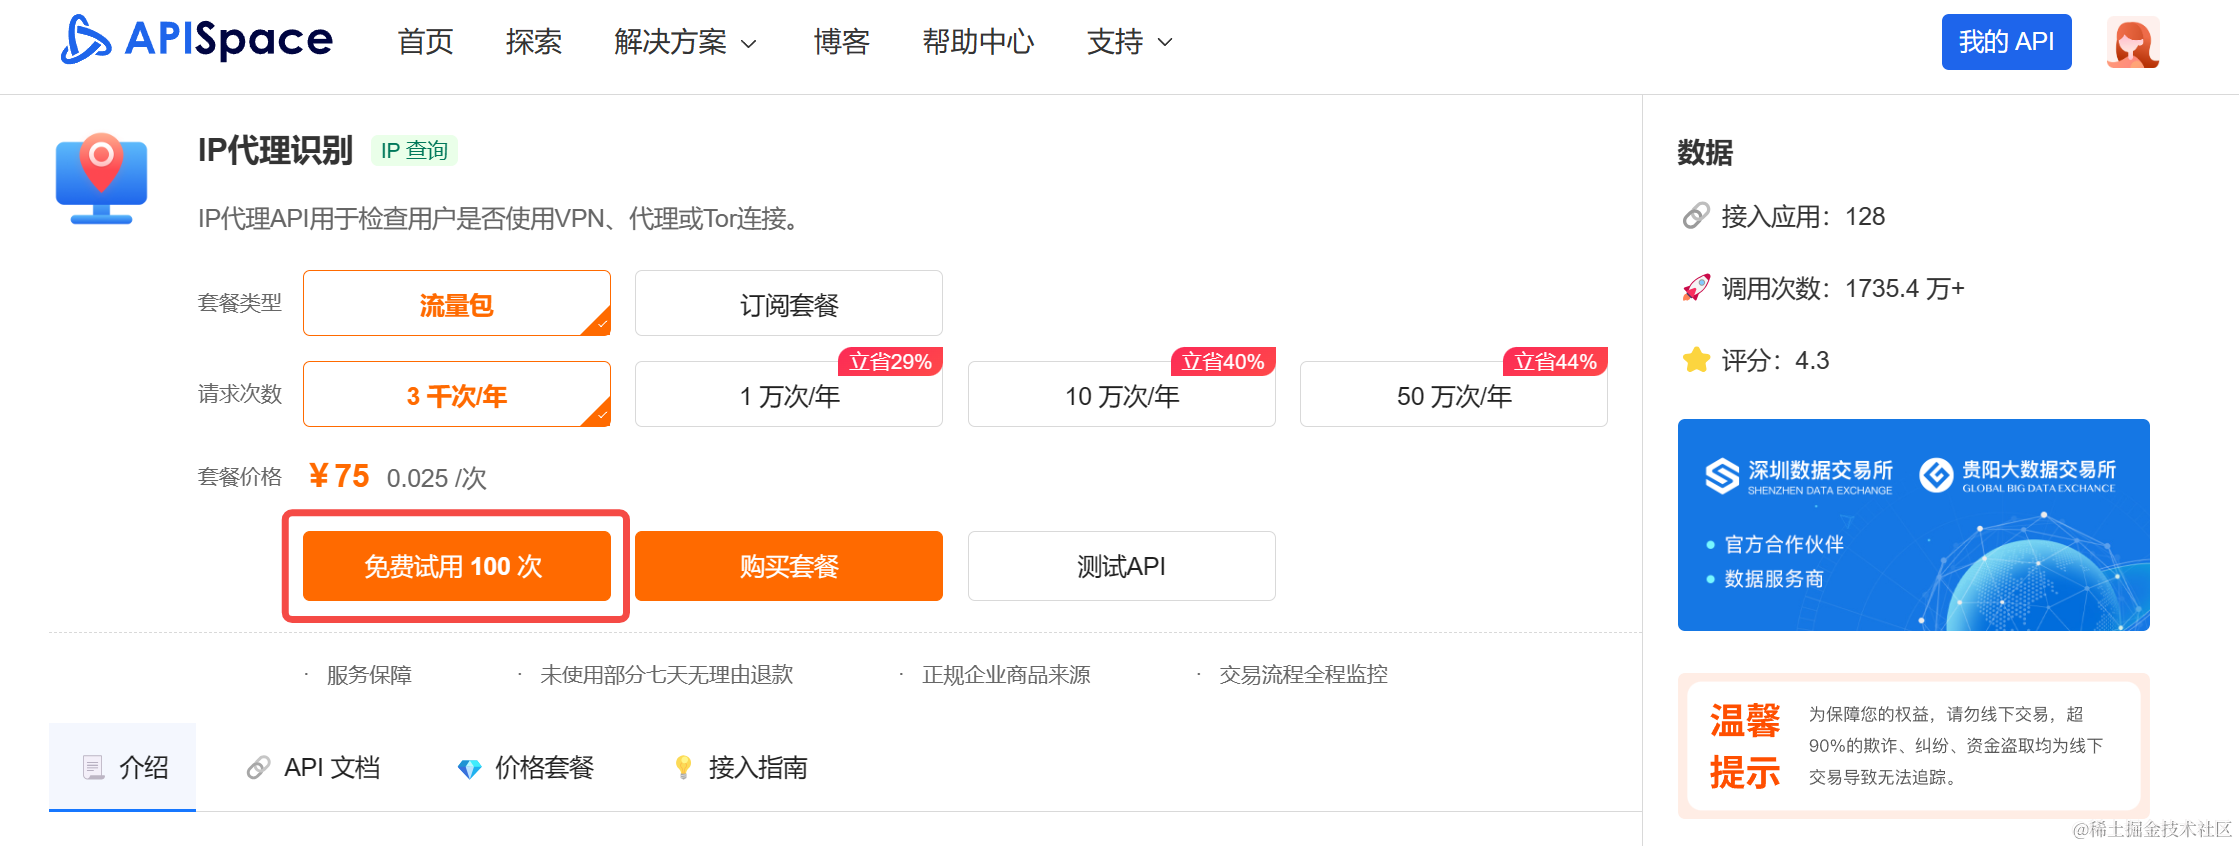This screenshot has width=2239, height=846.
Task: Open the 探索 navigation menu item
Action: (533, 42)
